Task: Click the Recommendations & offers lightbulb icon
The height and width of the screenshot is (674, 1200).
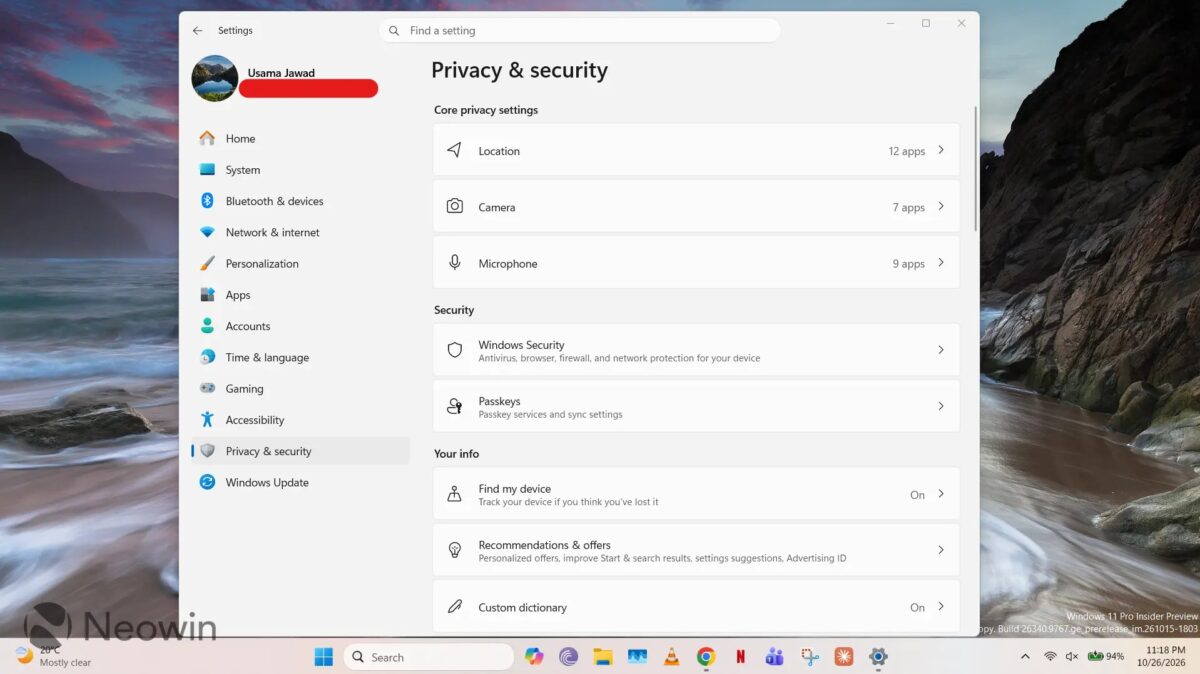Action: click(454, 550)
